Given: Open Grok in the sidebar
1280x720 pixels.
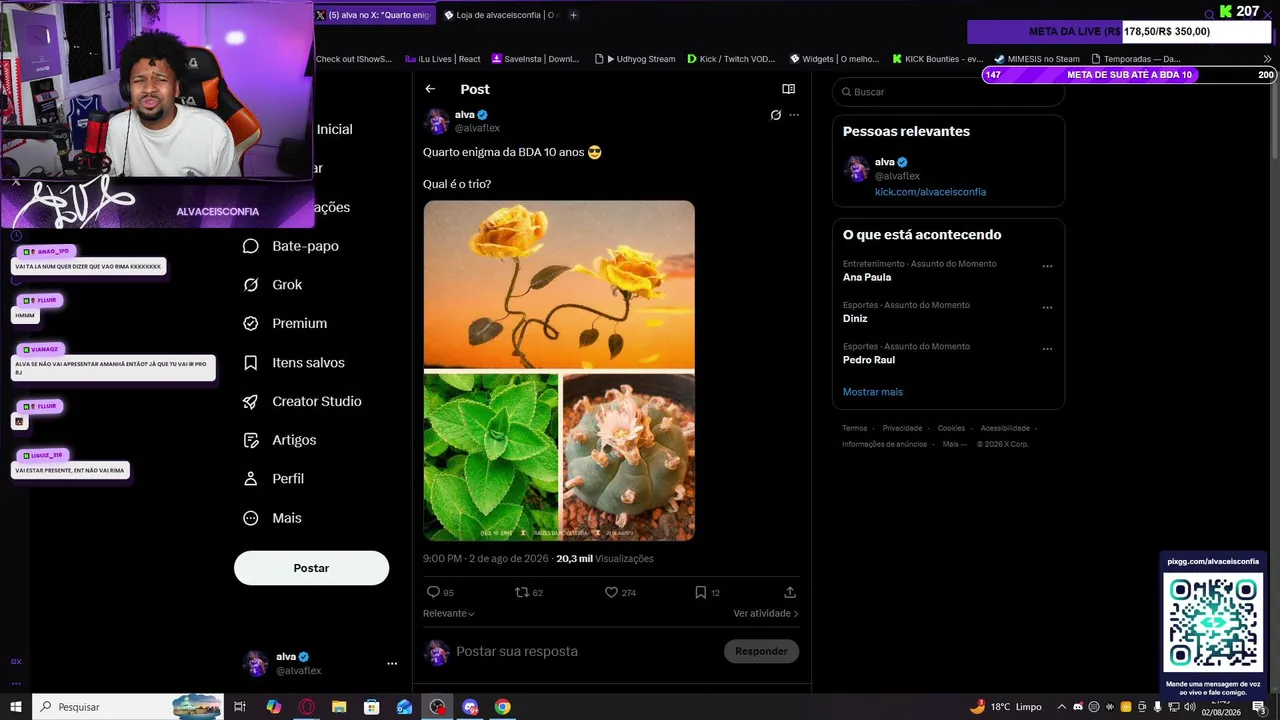Looking at the screenshot, I should [273, 285].
